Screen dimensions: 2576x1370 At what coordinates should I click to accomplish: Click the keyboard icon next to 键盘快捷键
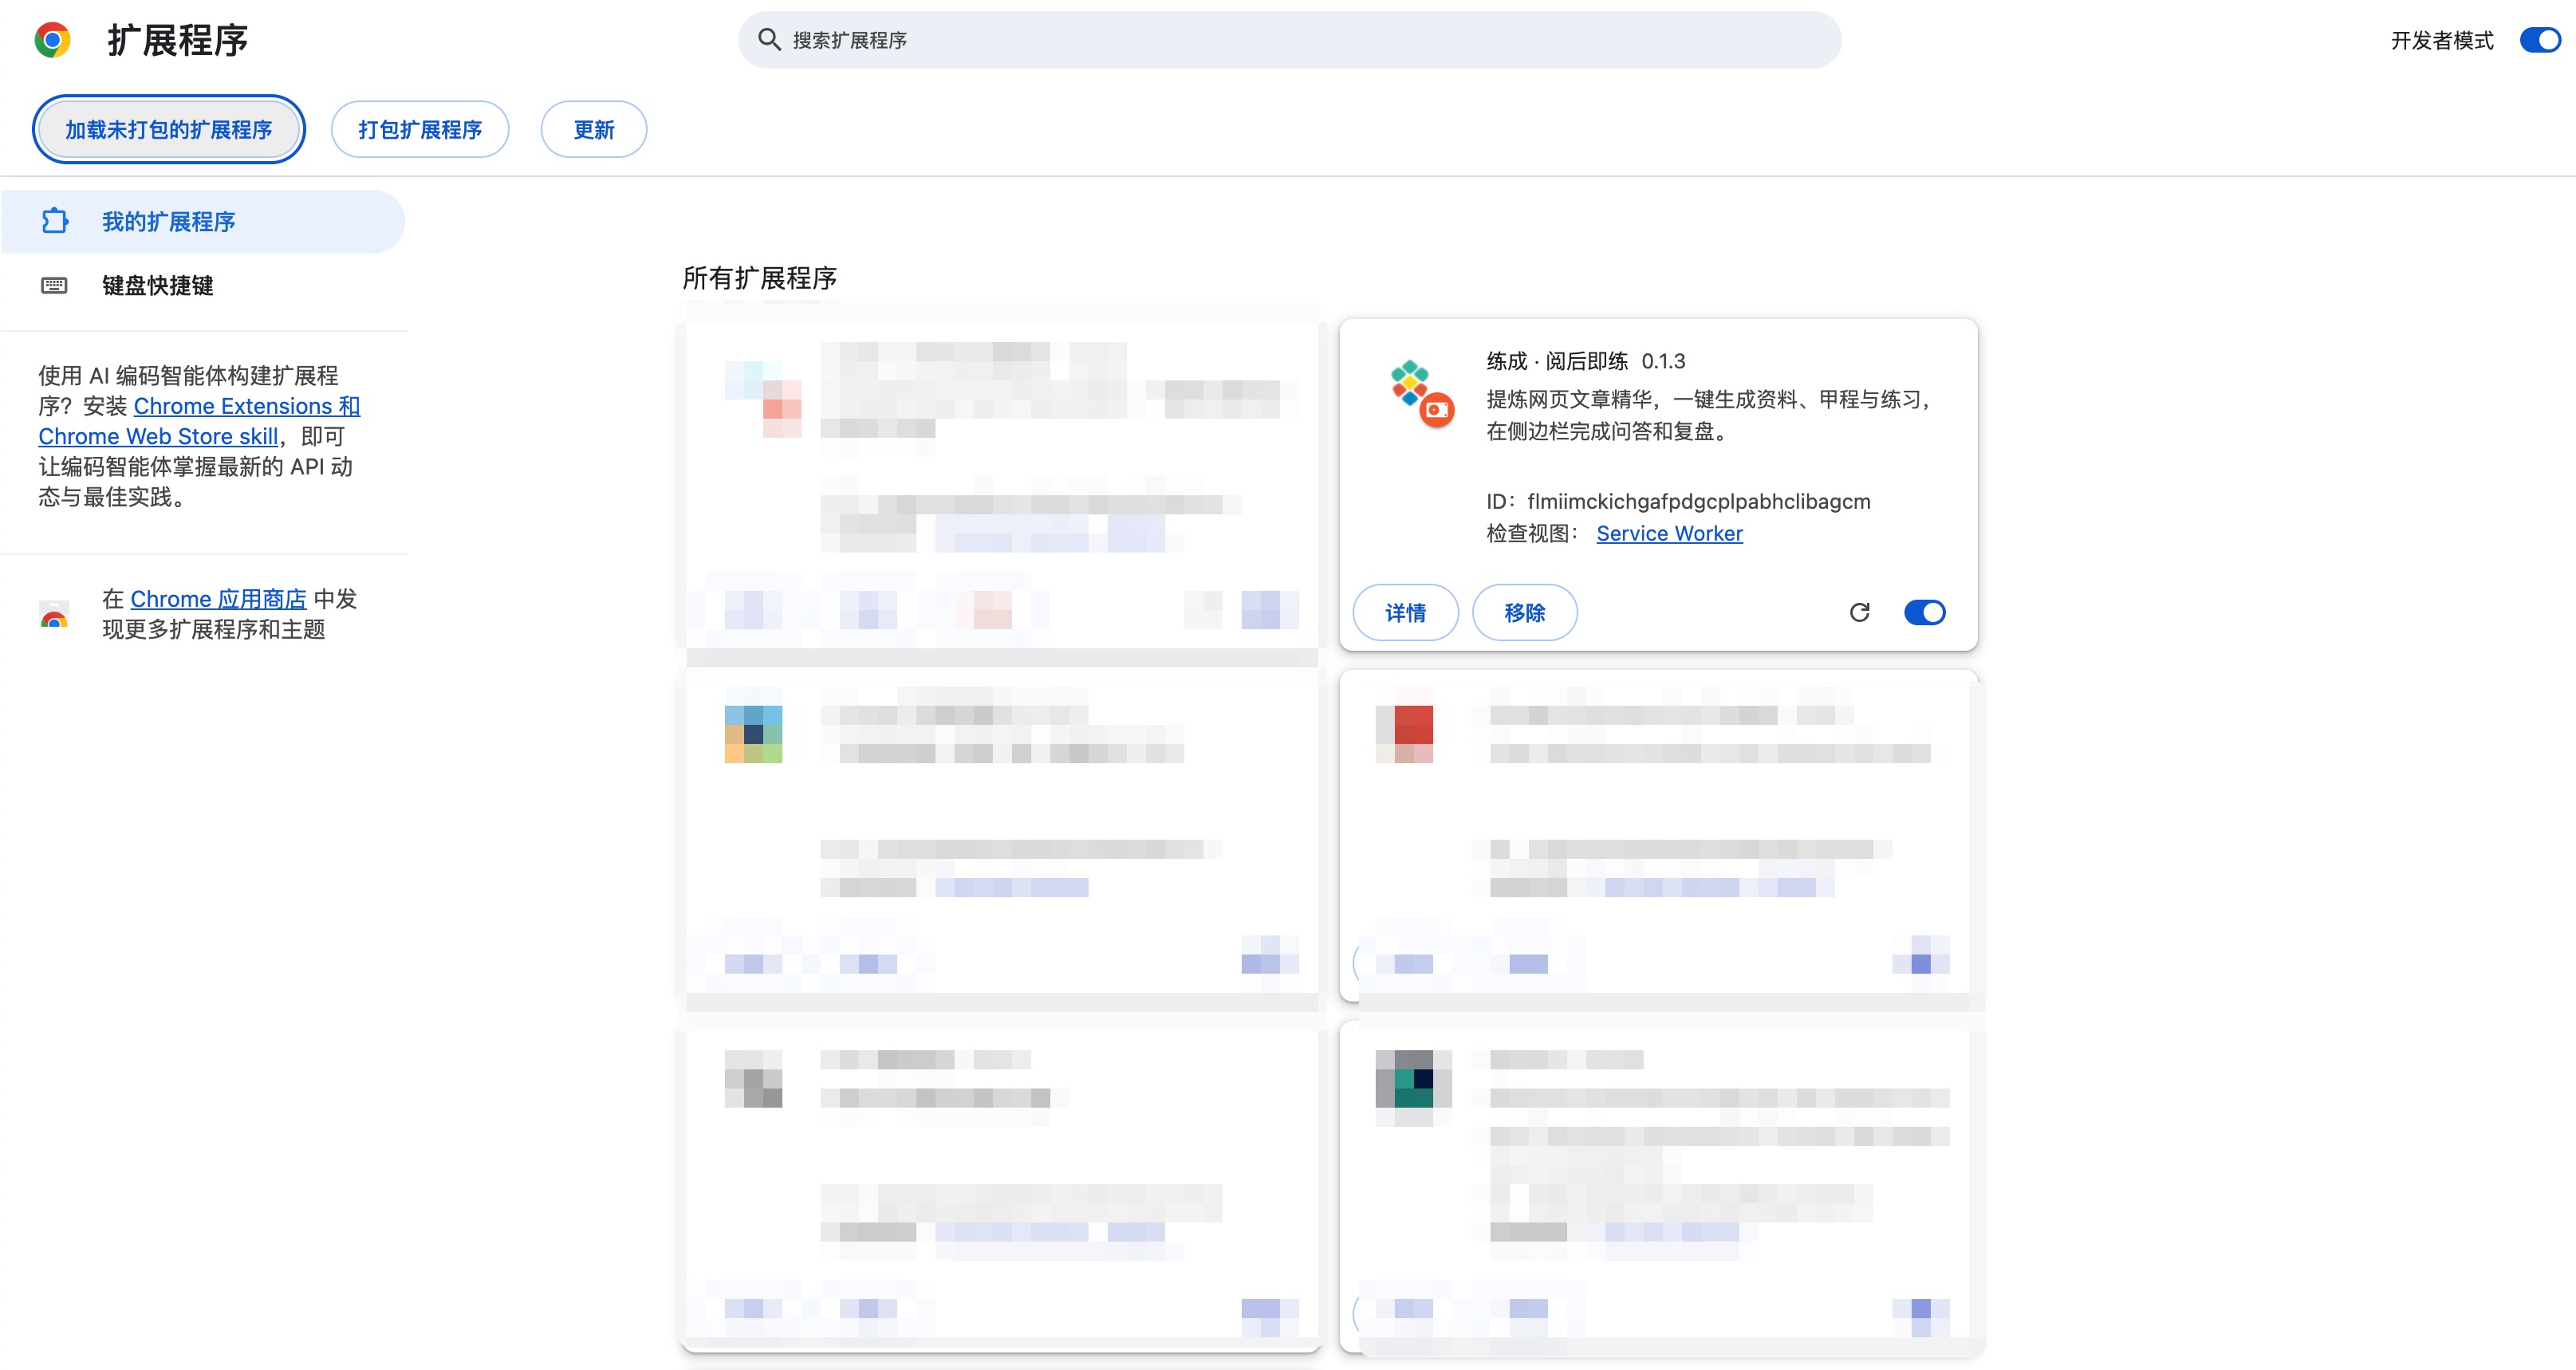tap(54, 286)
